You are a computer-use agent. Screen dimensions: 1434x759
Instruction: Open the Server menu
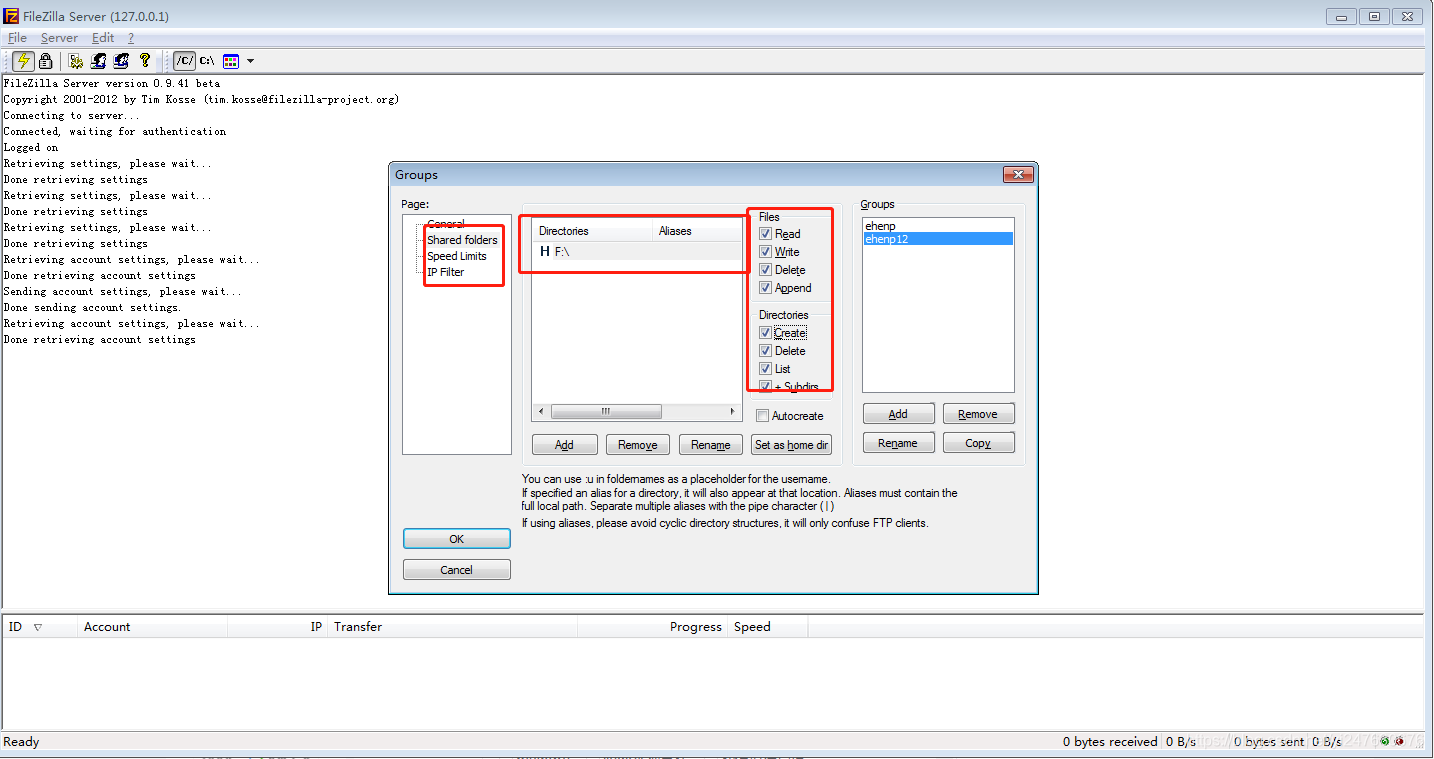point(59,38)
